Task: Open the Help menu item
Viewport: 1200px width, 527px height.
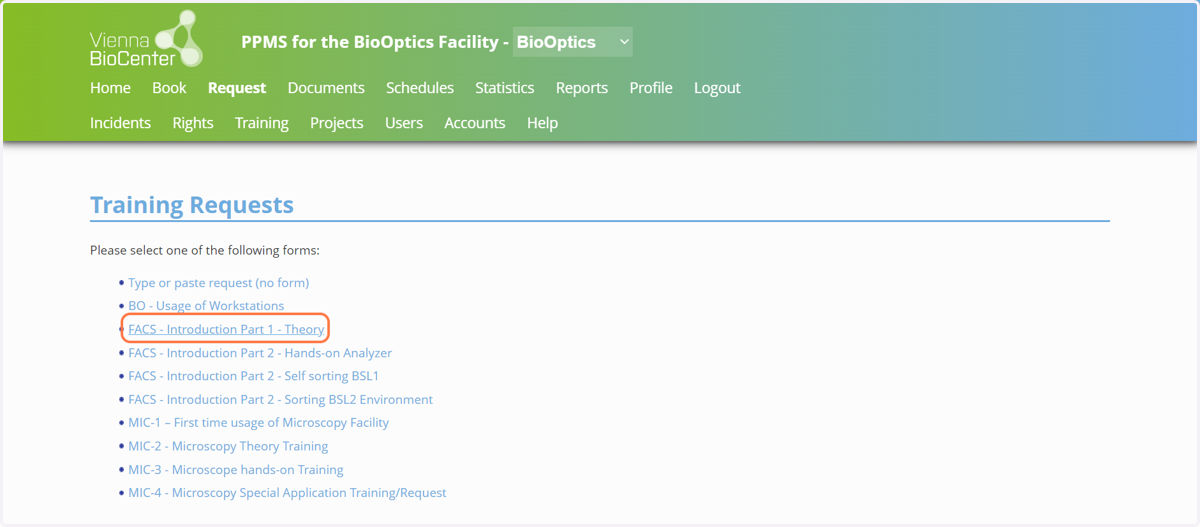Action: [542, 123]
